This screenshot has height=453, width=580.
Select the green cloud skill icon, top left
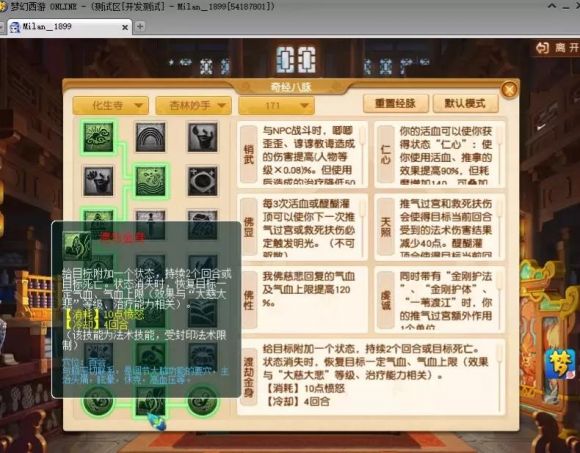coord(98,138)
